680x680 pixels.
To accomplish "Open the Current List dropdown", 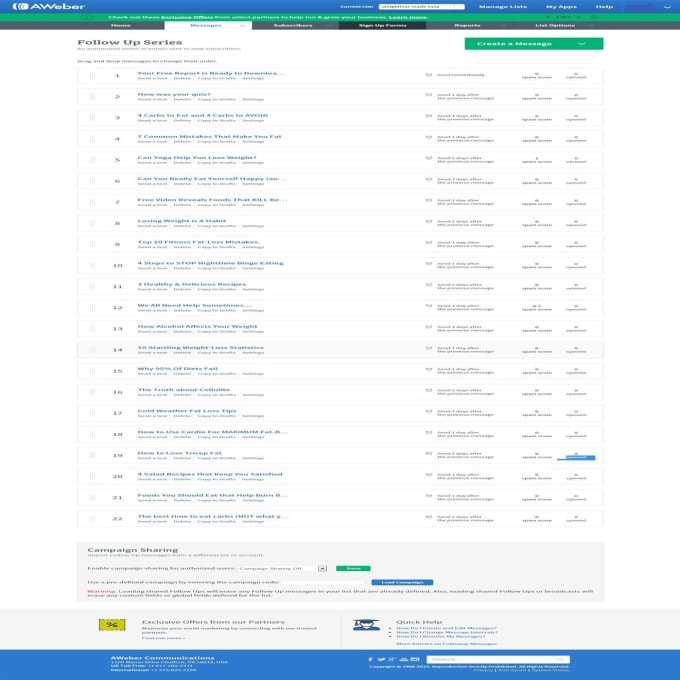I will [x=421, y=7].
